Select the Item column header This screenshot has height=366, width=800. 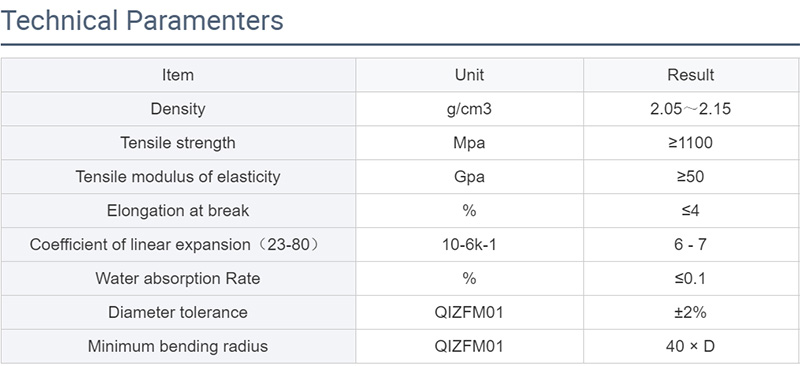click(178, 75)
